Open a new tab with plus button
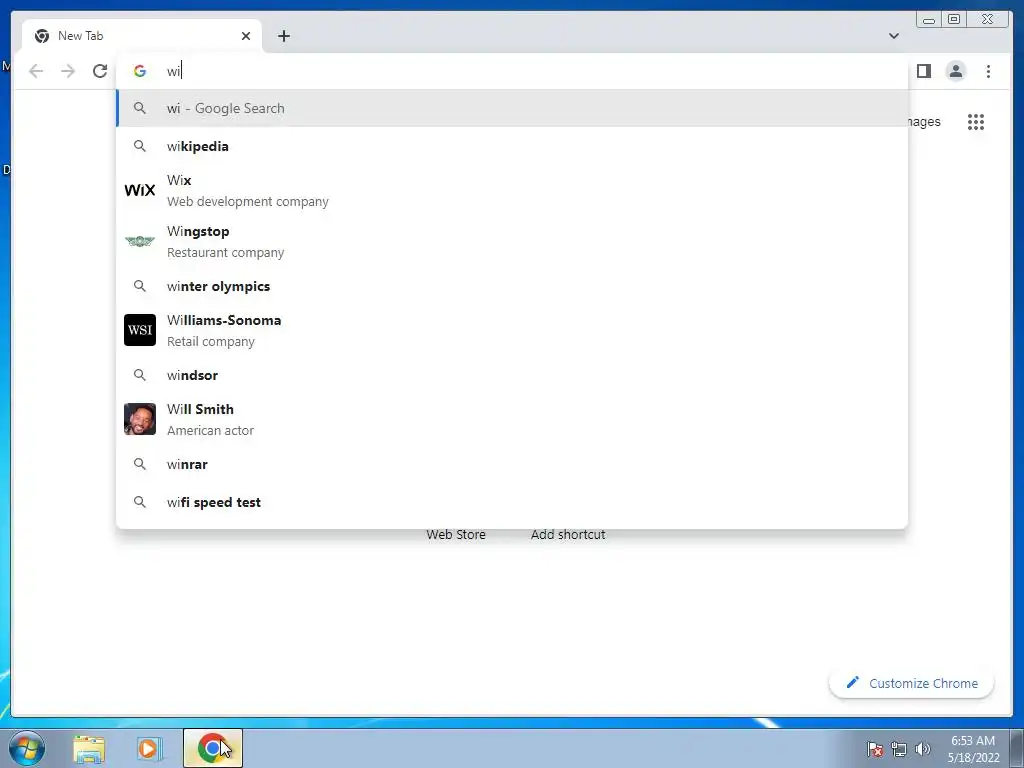Image resolution: width=1024 pixels, height=768 pixels. 283,36
